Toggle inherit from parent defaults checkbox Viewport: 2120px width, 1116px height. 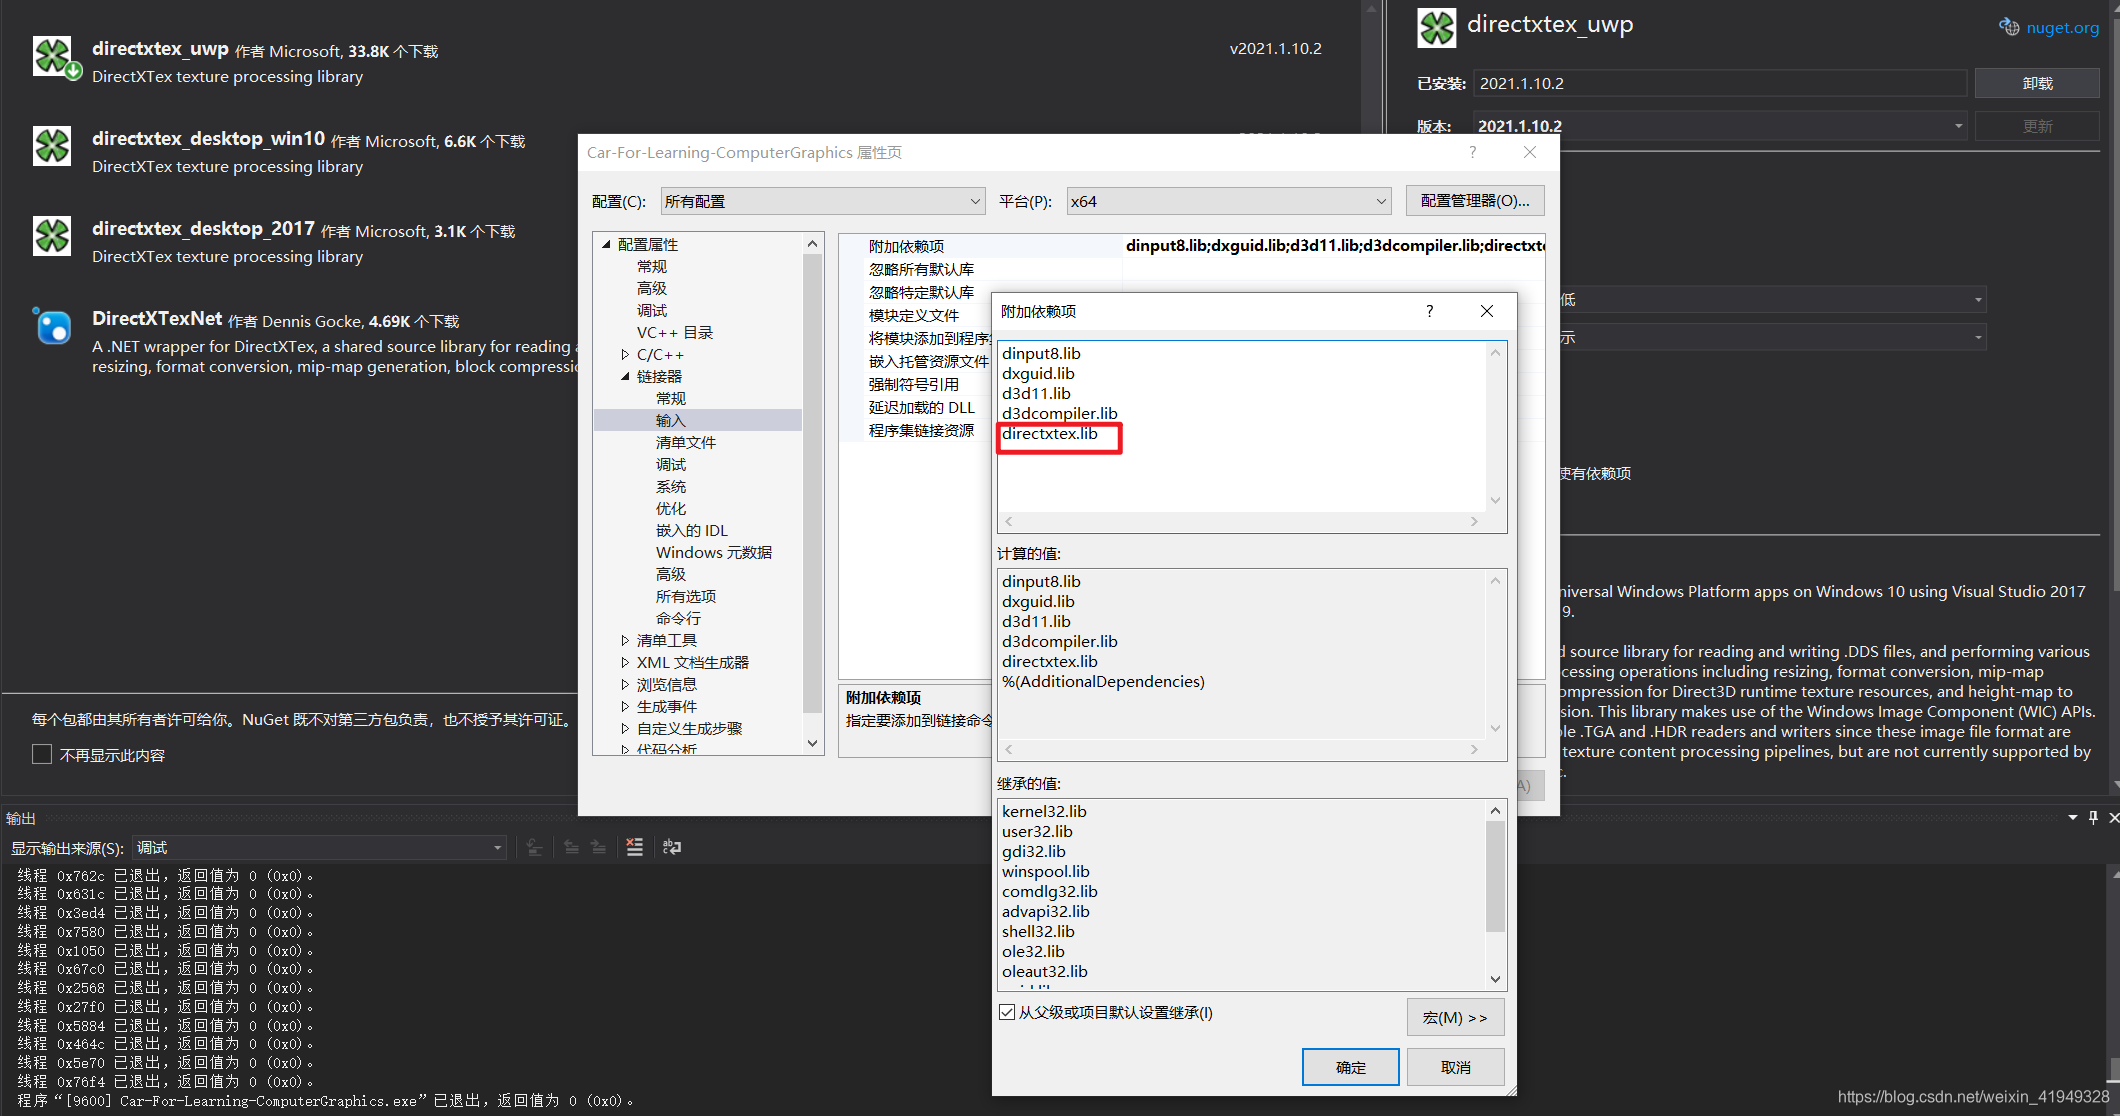pyautogui.click(x=1007, y=1012)
